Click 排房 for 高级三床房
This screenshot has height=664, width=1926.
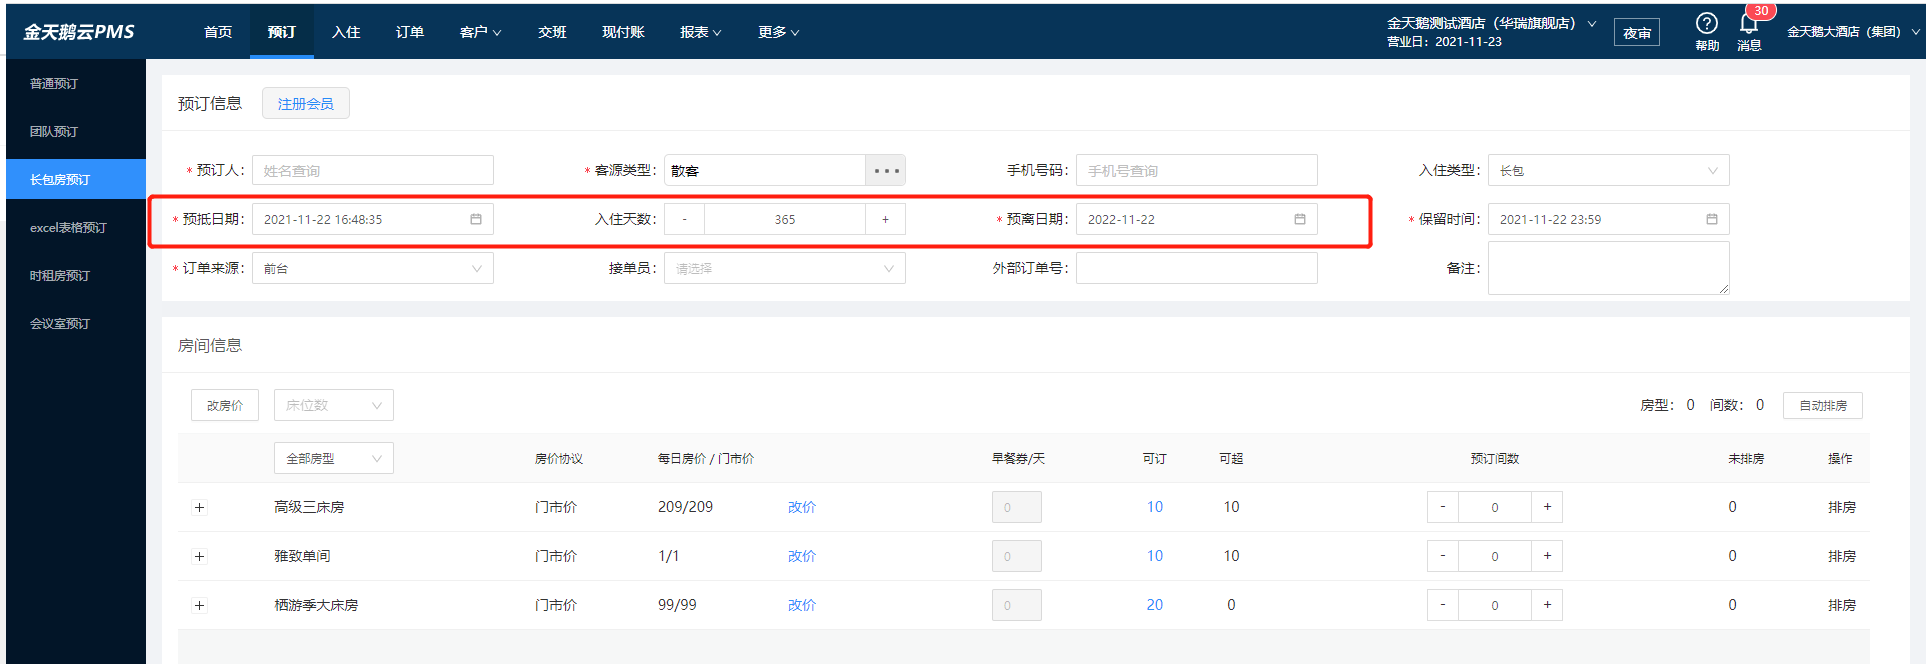1842,507
